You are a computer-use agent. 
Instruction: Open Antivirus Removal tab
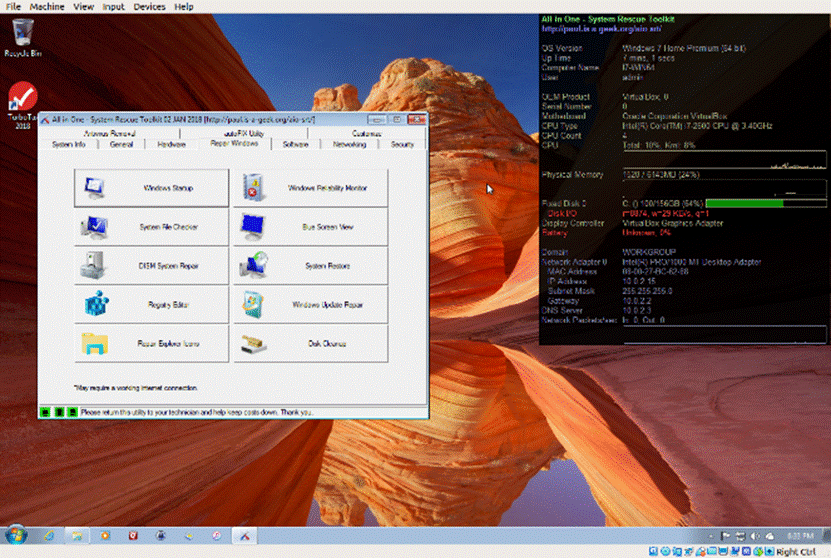pos(110,134)
